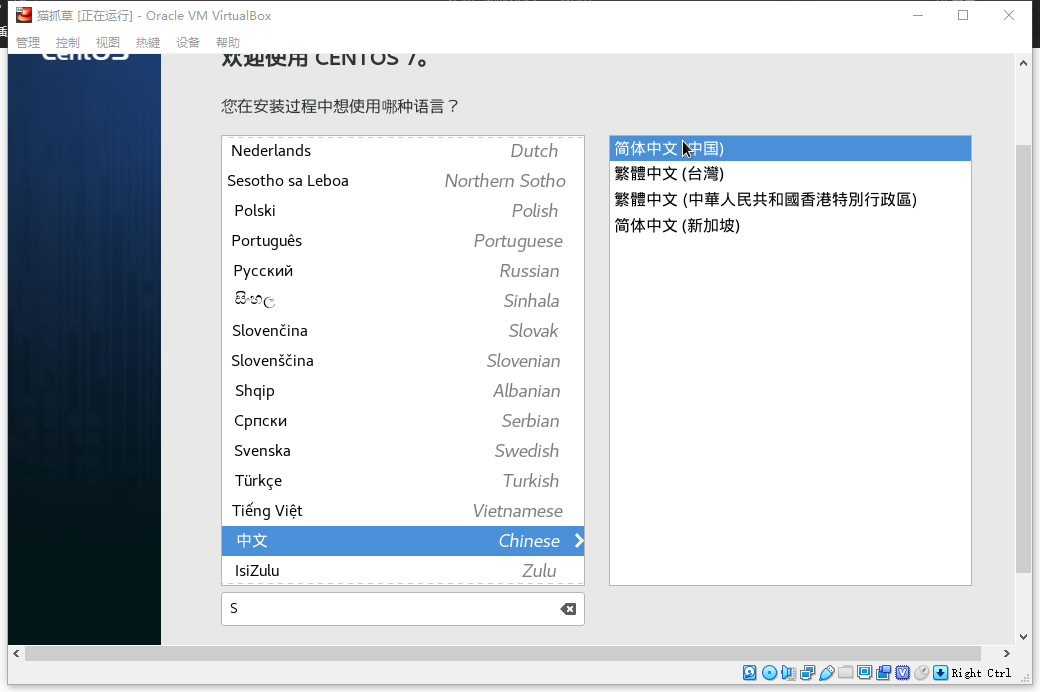Minimize the VirtualBox window
The height and width of the screenshot is (692, 1040).
[x=918, y=15]
